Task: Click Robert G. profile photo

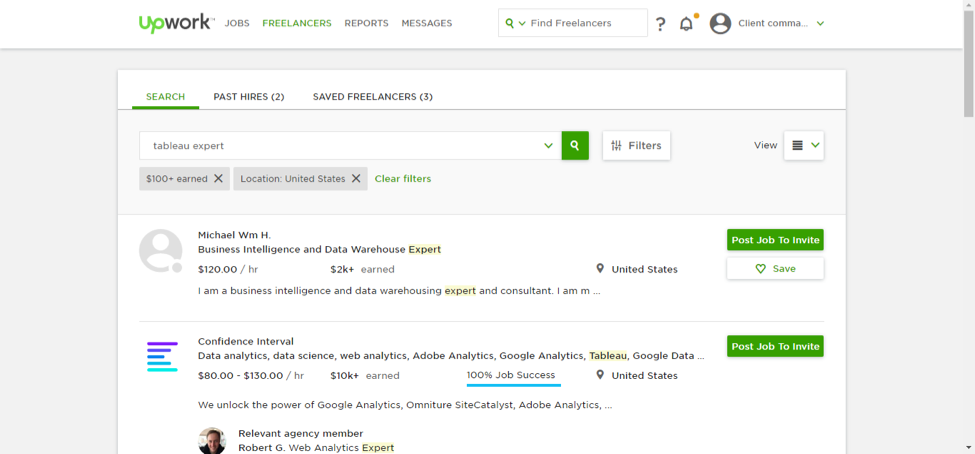Action: point(212,440)
